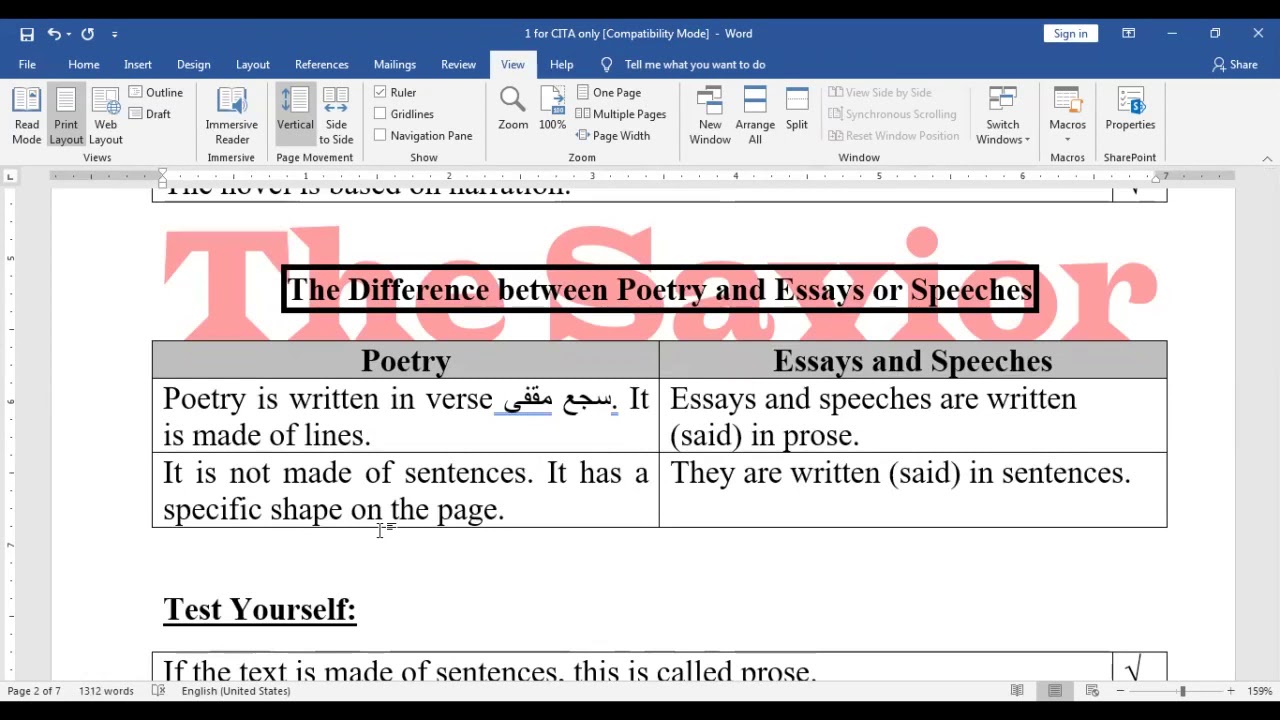Switch to Web Layout view
The width and height of the screenshot is (1280, 720).
pos(105,116)
